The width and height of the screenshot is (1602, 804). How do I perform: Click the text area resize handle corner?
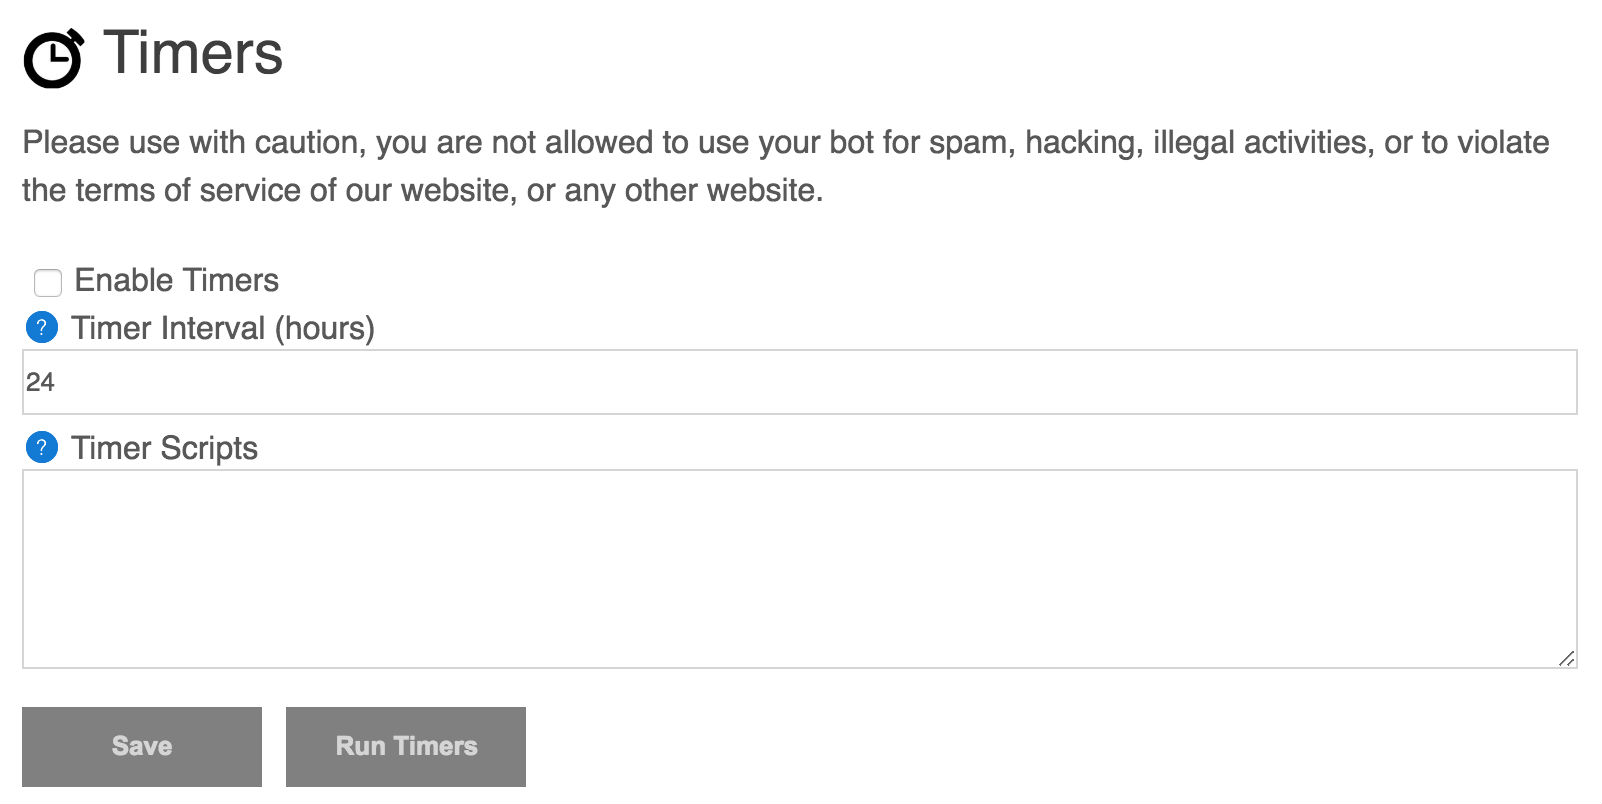(1567, 657)
